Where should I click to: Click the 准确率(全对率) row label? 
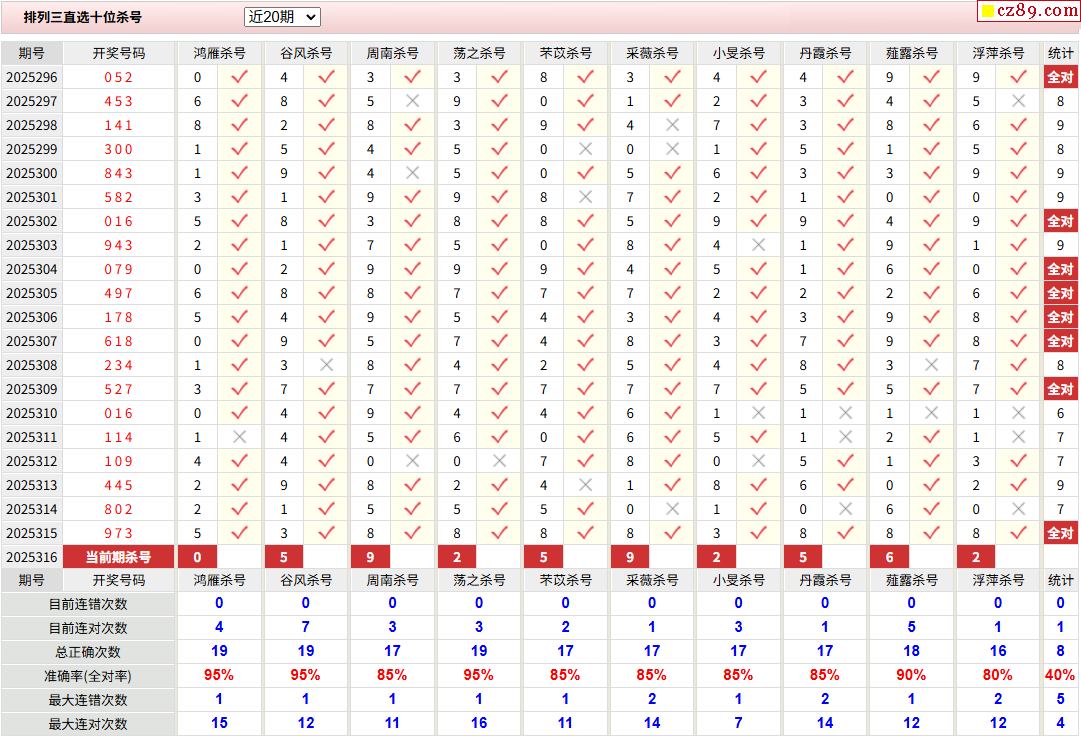tap(88, 677)
